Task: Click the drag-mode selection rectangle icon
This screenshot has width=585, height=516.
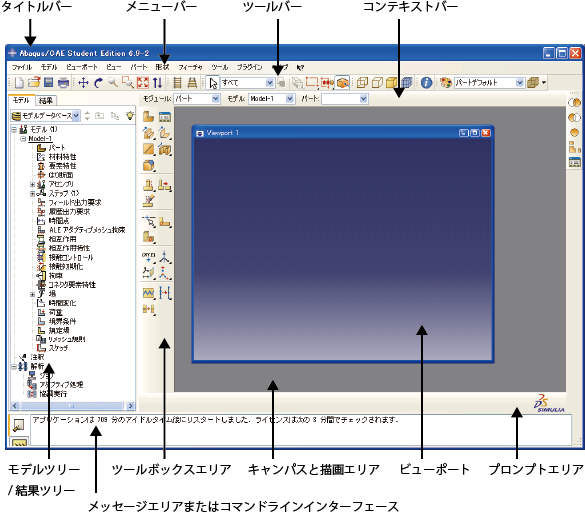Action: (x=312, y=82)
